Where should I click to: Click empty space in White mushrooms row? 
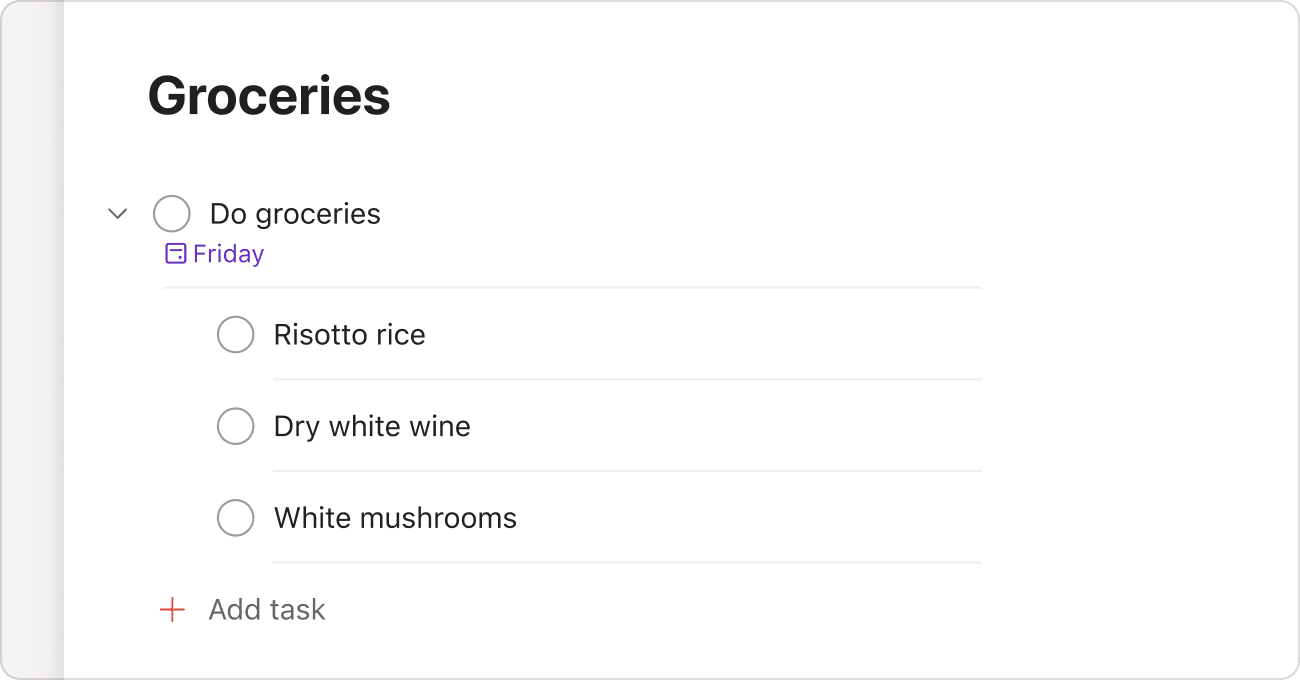click(x=750, y=518)
